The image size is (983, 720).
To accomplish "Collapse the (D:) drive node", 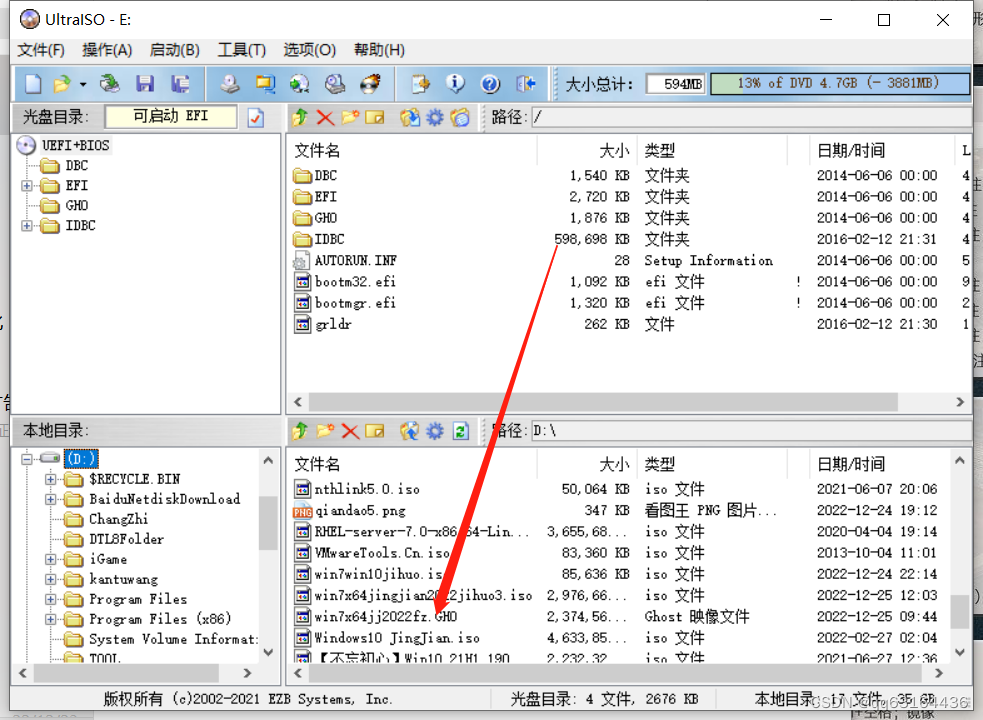I will pos(26,459).
